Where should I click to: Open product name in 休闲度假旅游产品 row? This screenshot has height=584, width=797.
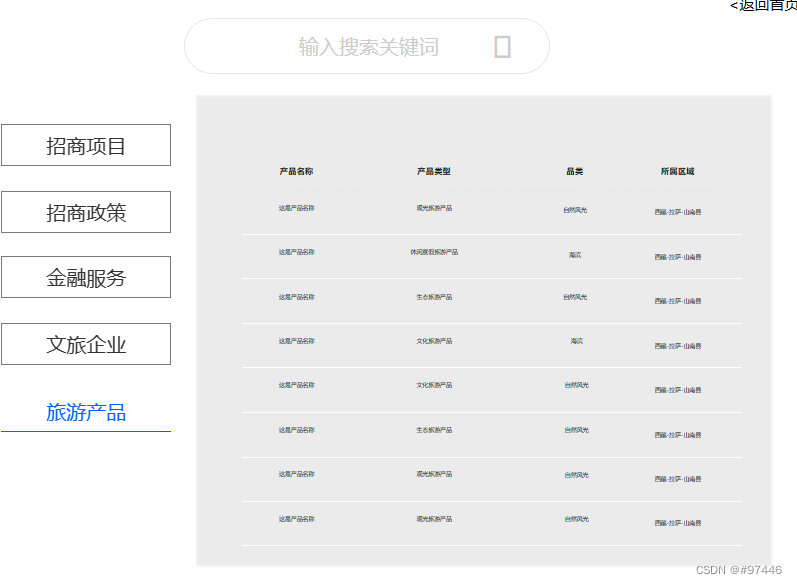click(297, 252)
